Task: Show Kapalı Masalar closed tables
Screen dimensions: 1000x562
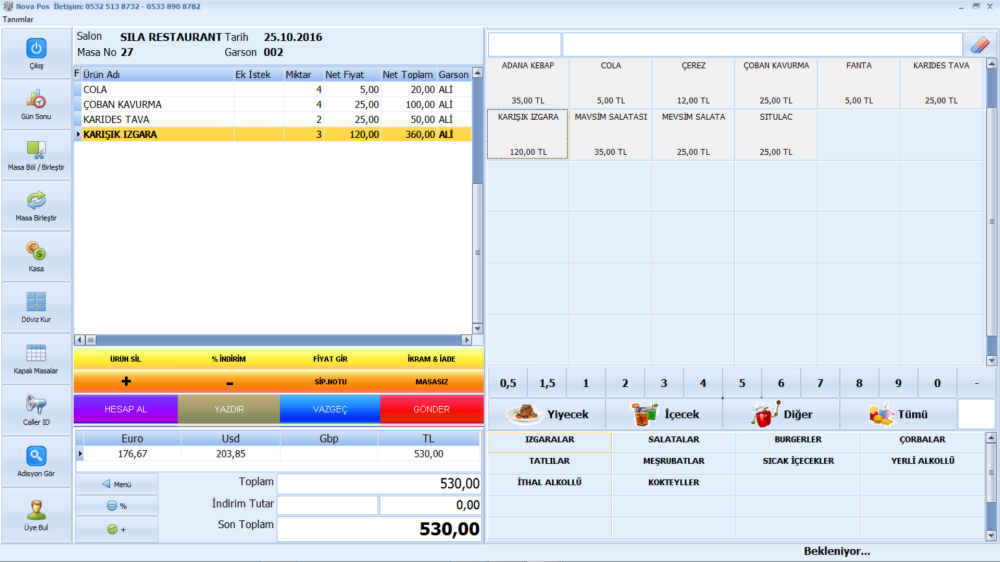Action: (36, 354)
